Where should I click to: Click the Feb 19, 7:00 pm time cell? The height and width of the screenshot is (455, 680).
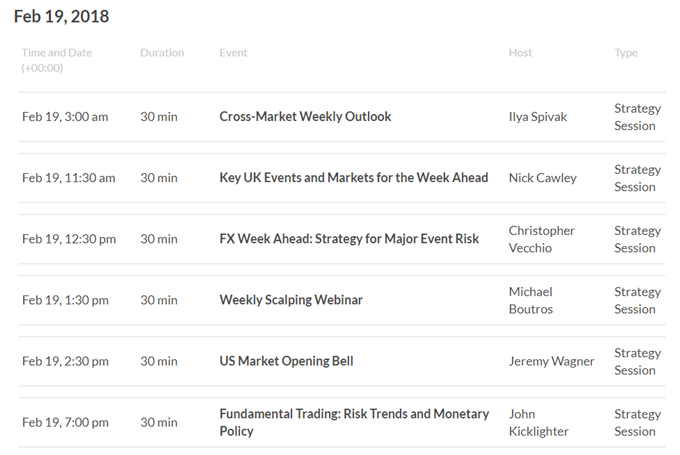coord(65,423)
